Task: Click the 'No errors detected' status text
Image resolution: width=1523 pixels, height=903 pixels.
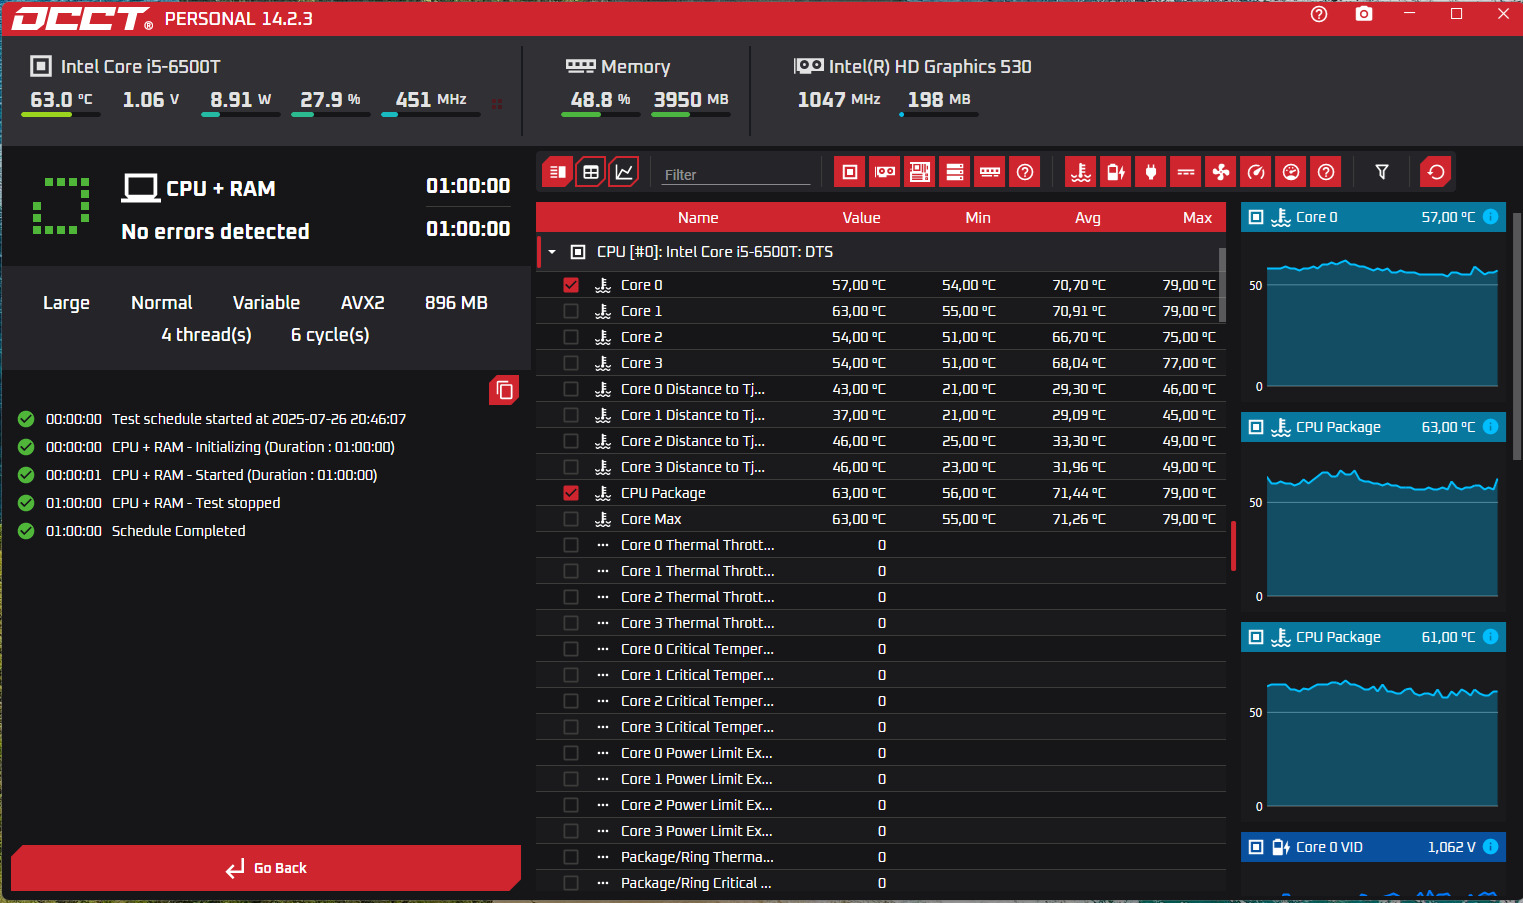Action: [215, 231]
